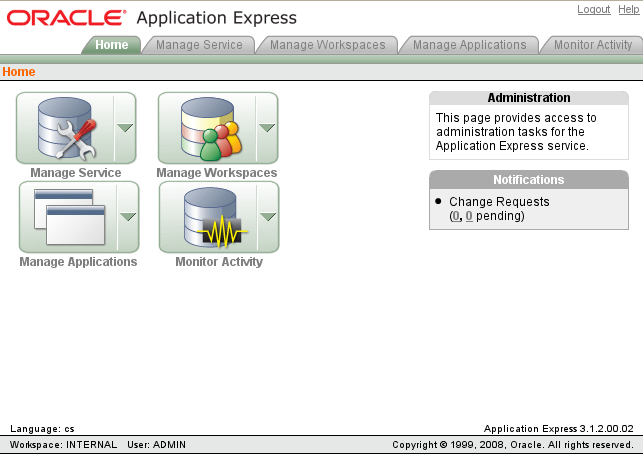Click the Administration panel heading
The height and width of the screenshot is (457, 643).
pos(529,98)
